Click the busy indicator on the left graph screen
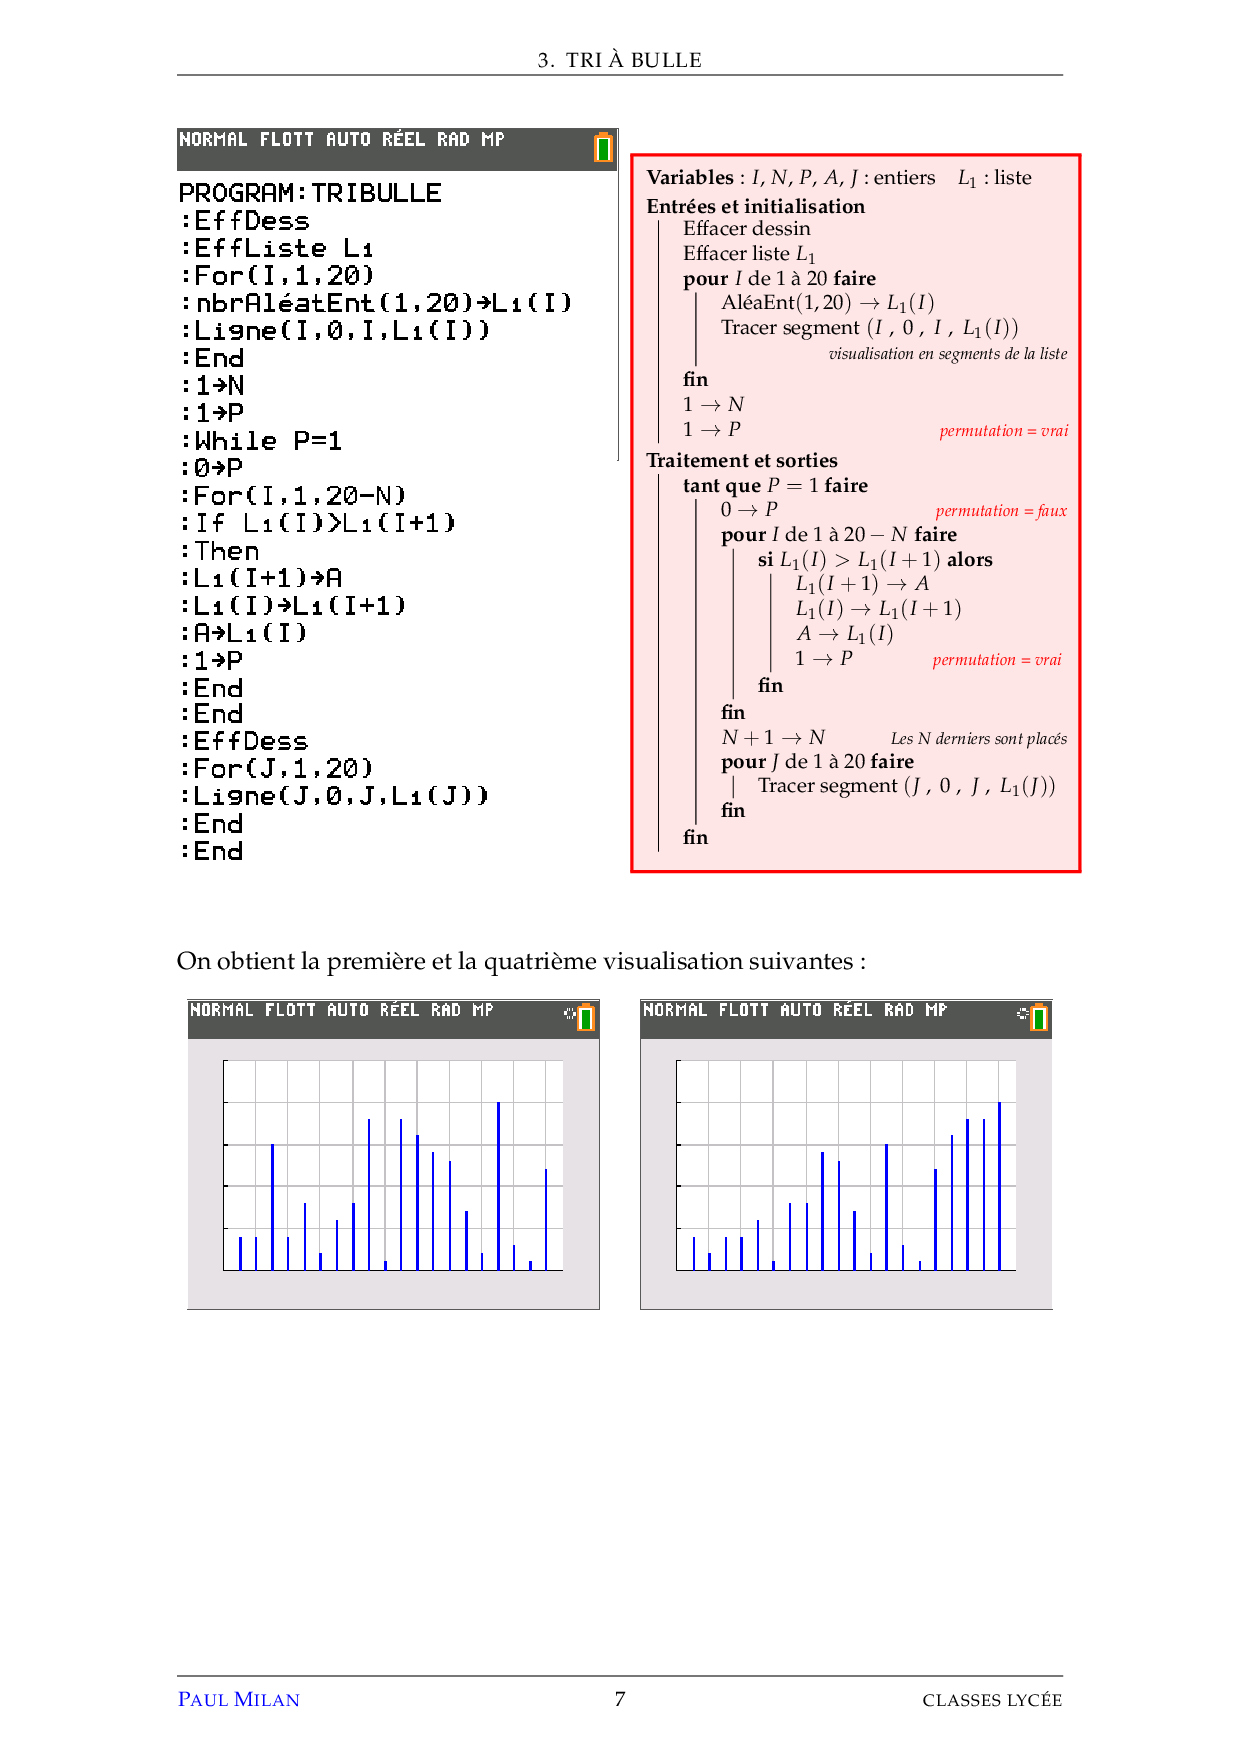The height and width of the screenshot is (1754, 1240). (569, 1013)
